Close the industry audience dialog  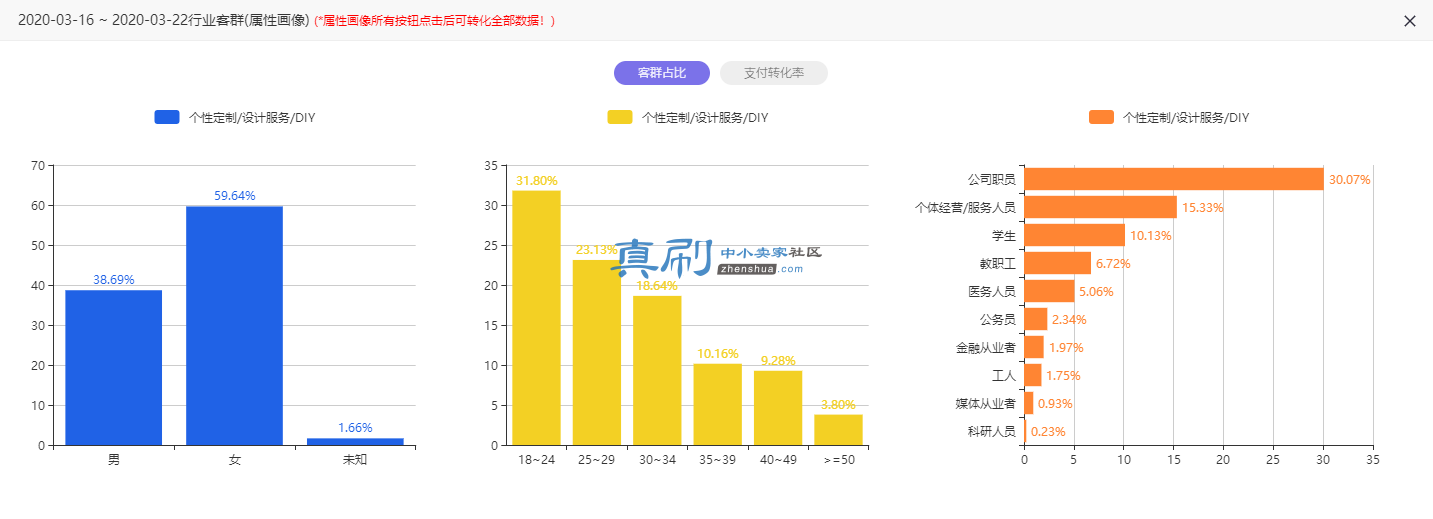pos(1410,21)
